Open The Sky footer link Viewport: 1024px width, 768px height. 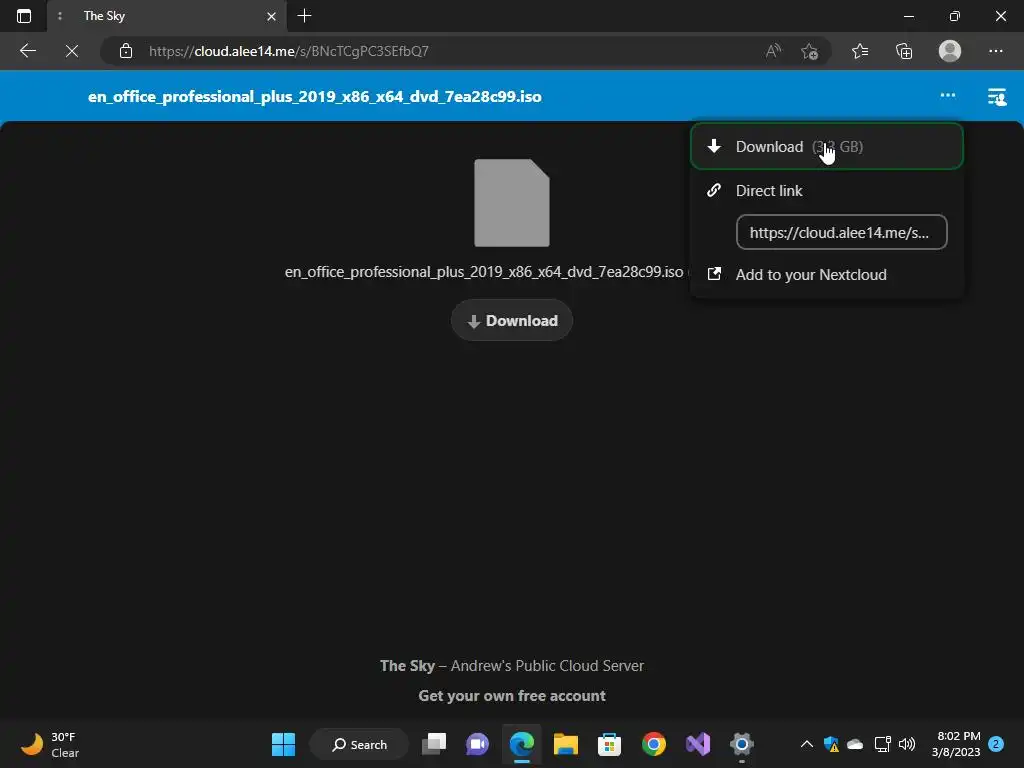click(x=407, y=666)
